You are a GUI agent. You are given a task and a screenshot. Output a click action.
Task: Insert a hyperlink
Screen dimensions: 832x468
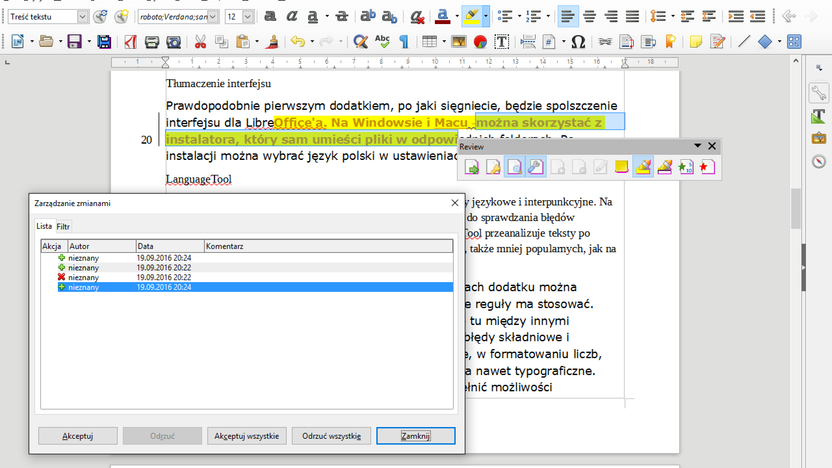tap(605, 41)
